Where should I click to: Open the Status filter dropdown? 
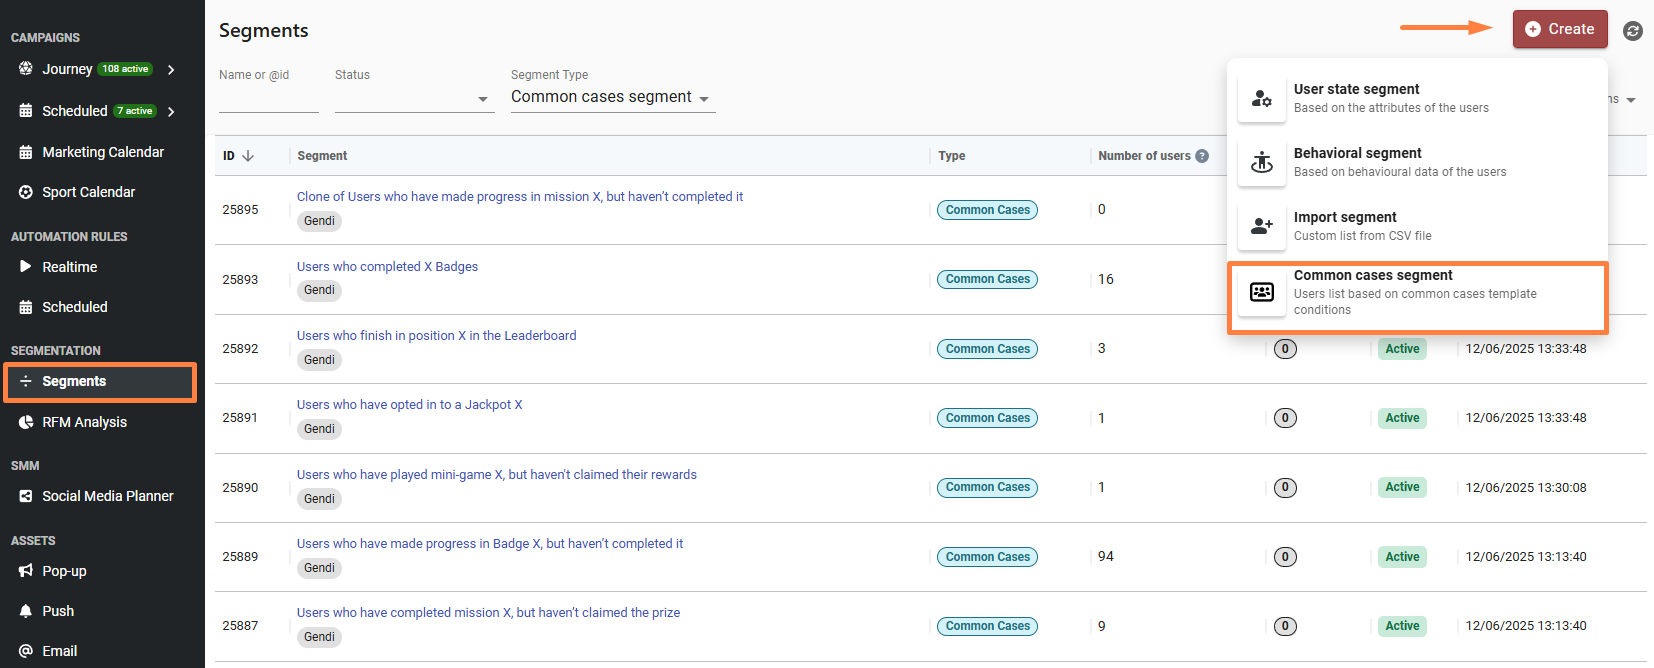tap(415, 98)
